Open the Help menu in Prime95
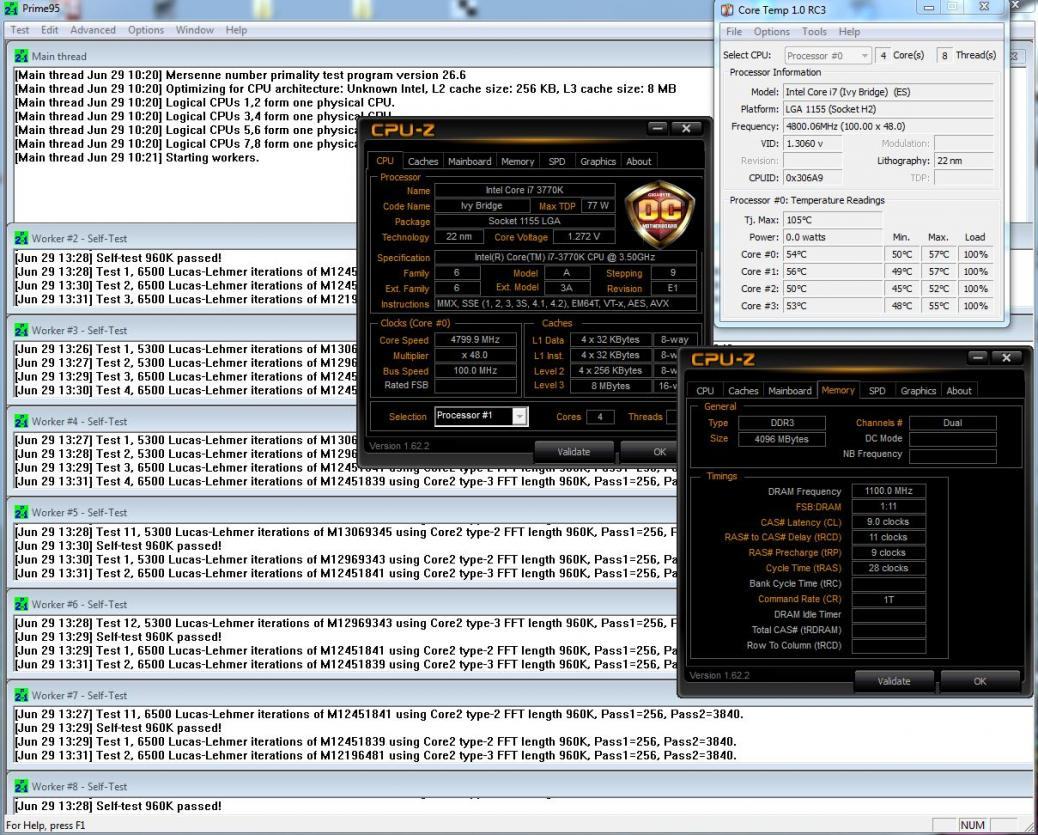The height and width of the screenshot is (835, 1038). 236,30
